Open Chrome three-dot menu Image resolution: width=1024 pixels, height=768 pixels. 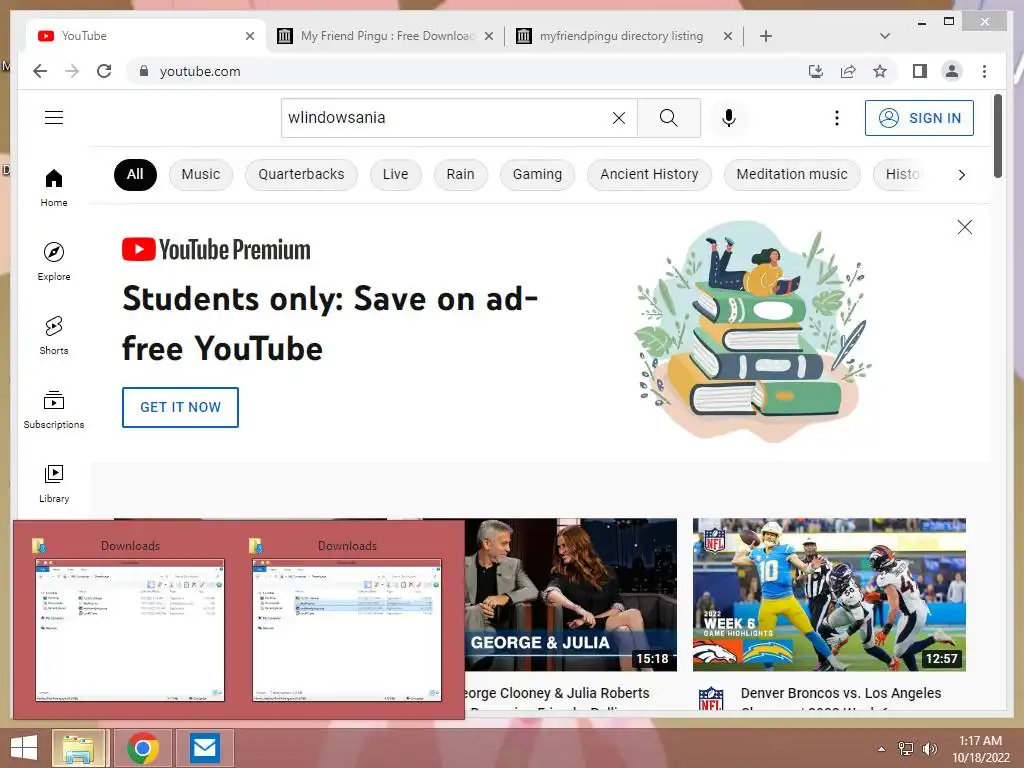[984, 71]
